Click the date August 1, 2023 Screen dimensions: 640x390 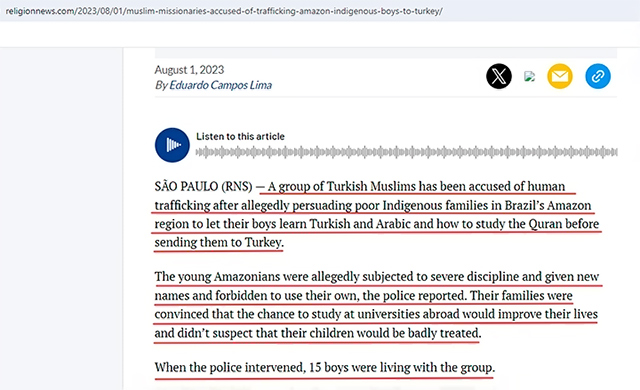pos(189,70)
